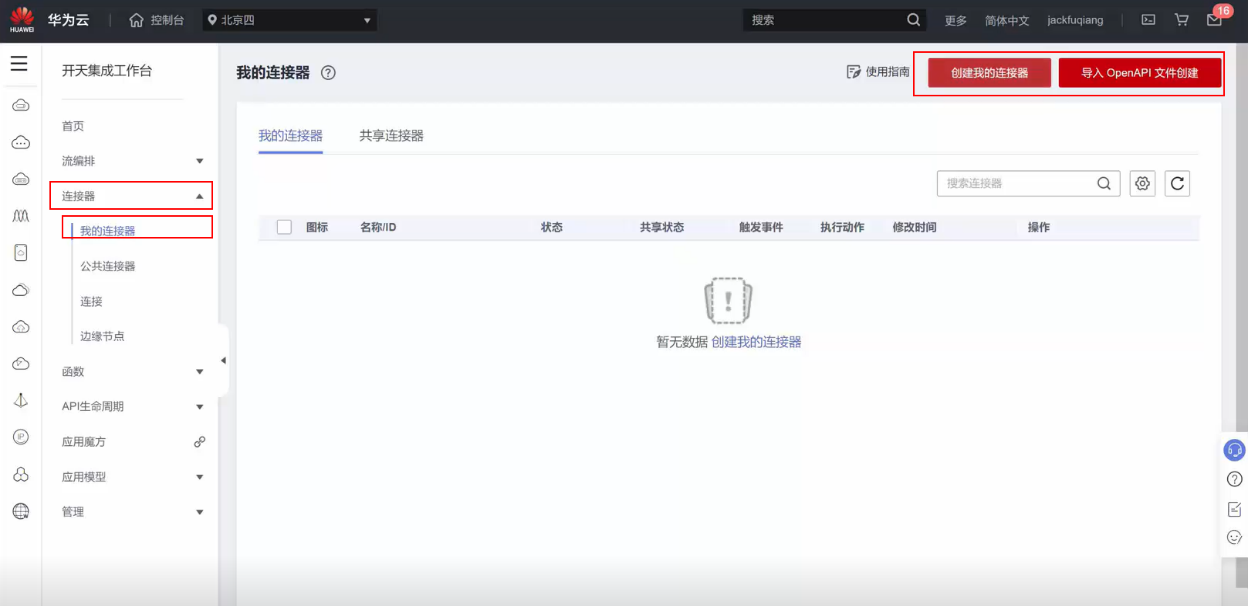Image resolution: width=1248 pixels, height=606 pixels.
Task: Tick the select-all checkbox in table header
Action: pos(284,227)
